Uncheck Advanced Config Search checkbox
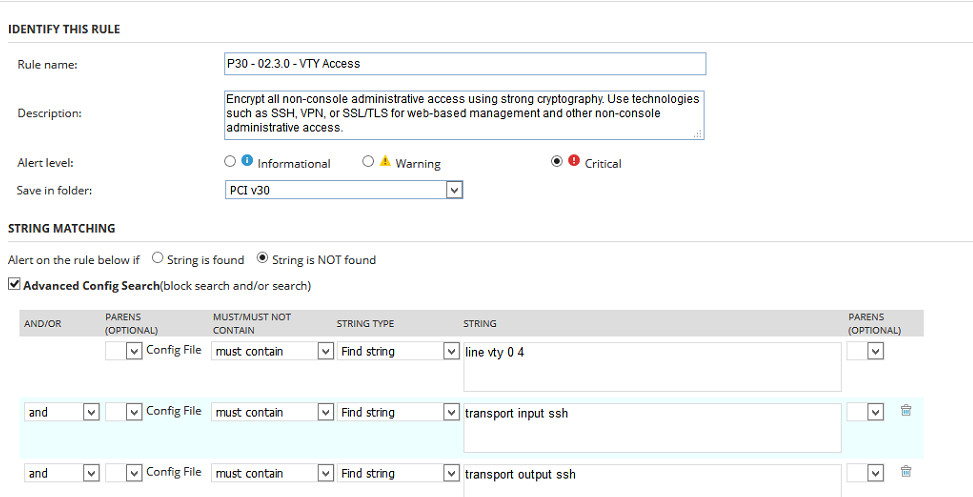973x497 pixels. point(13,285)
